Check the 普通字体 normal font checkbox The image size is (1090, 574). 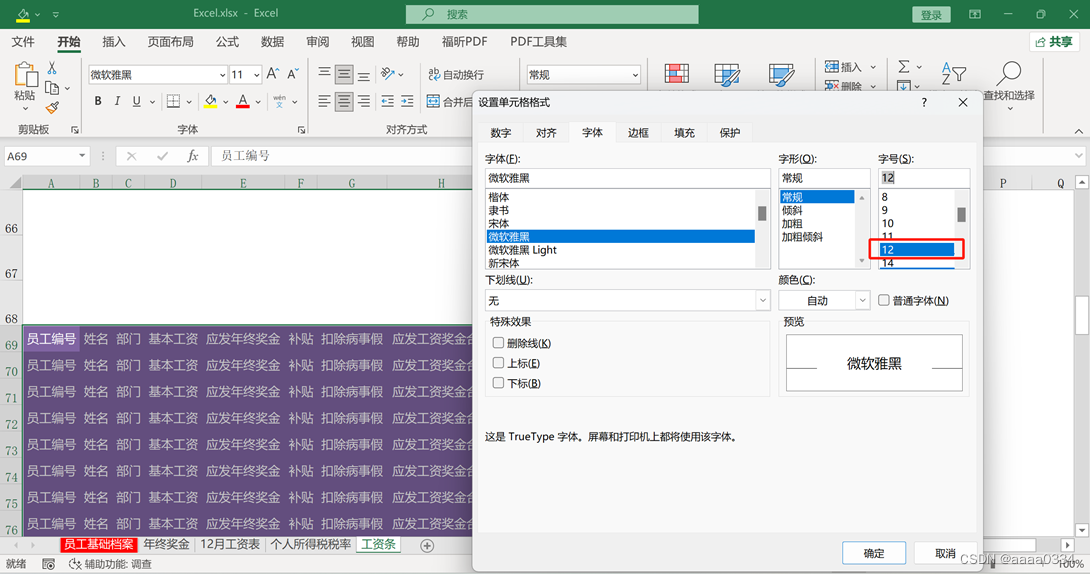point(884,300)
